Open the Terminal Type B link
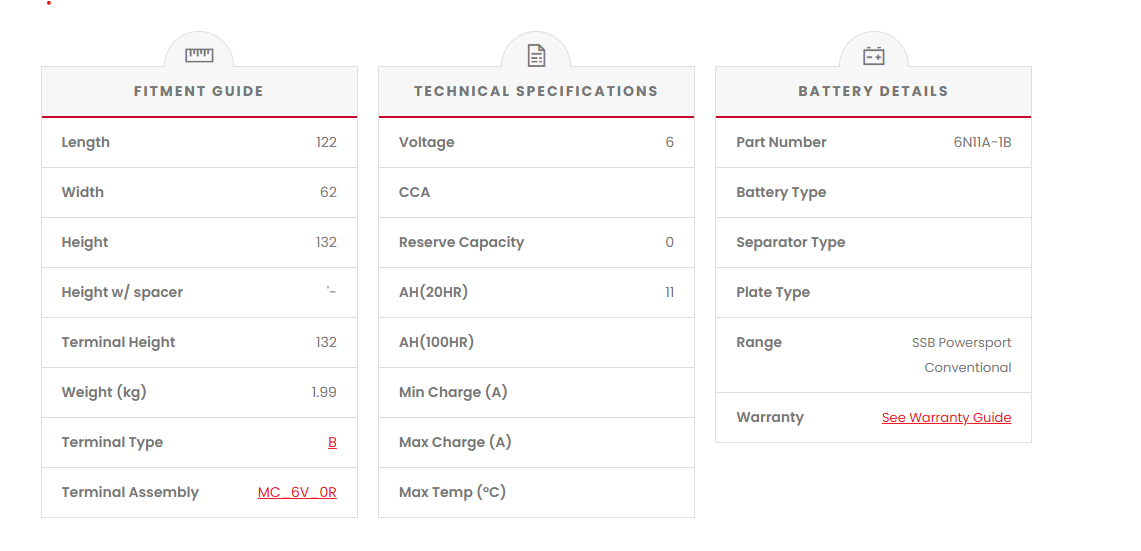 332,442
